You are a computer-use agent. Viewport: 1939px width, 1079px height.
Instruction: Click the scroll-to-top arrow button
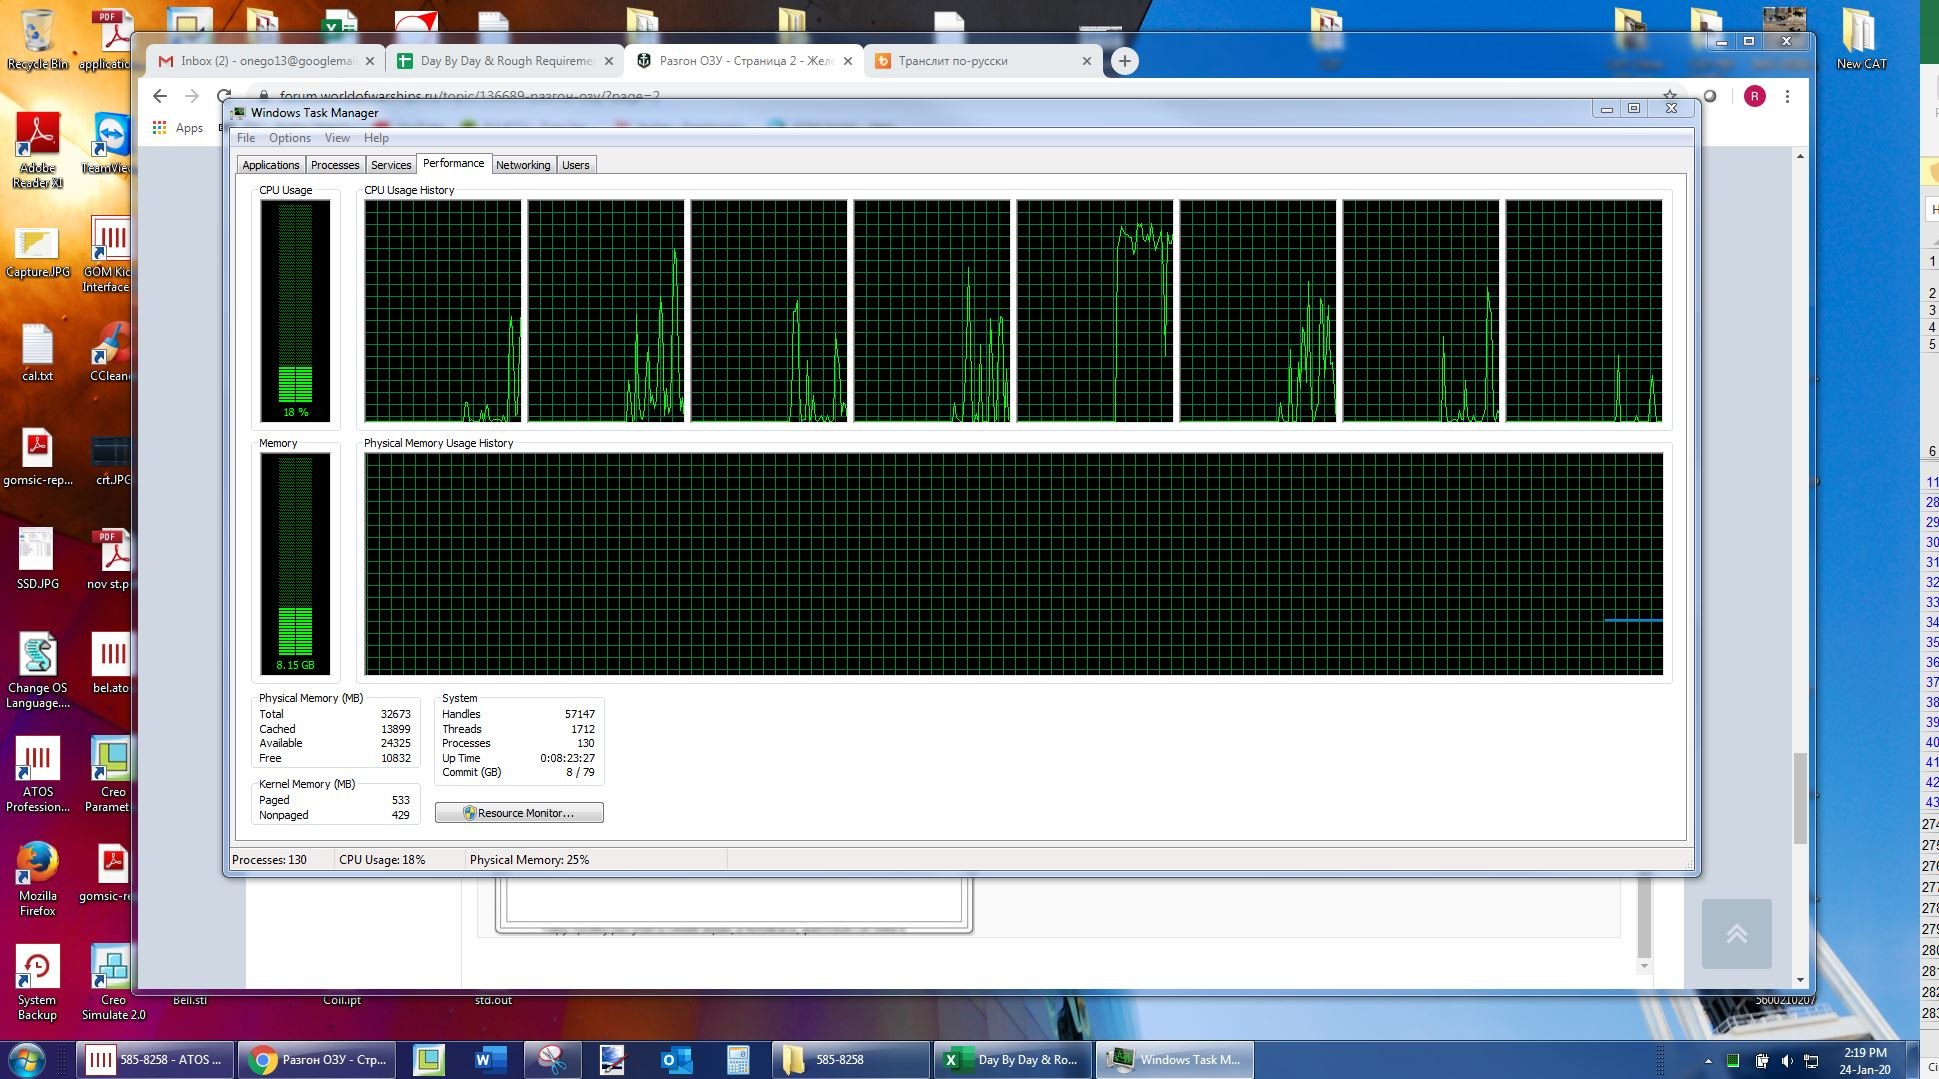click(x=1736, y=933)
